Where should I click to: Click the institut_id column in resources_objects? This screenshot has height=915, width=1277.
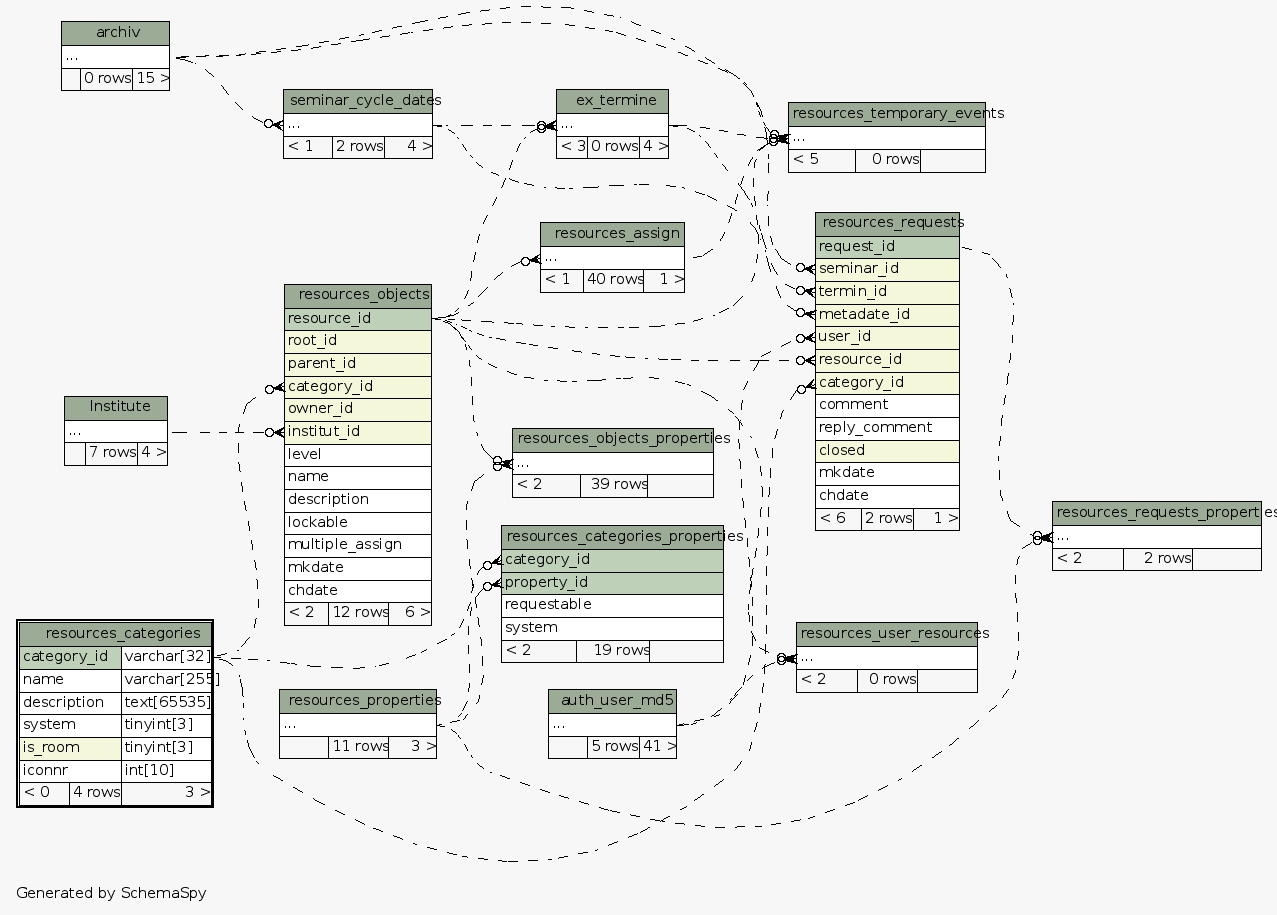coord(358,432)
